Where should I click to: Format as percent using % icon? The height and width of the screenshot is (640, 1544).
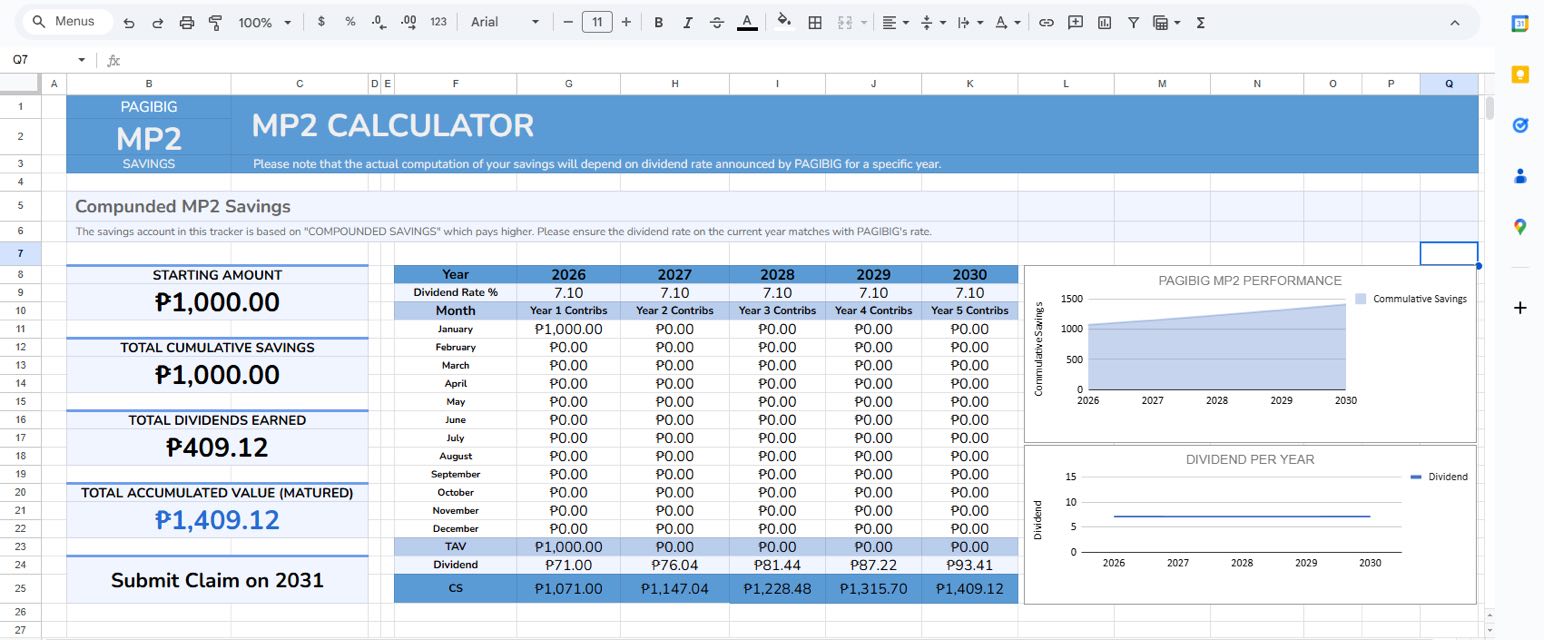[350, 22]
